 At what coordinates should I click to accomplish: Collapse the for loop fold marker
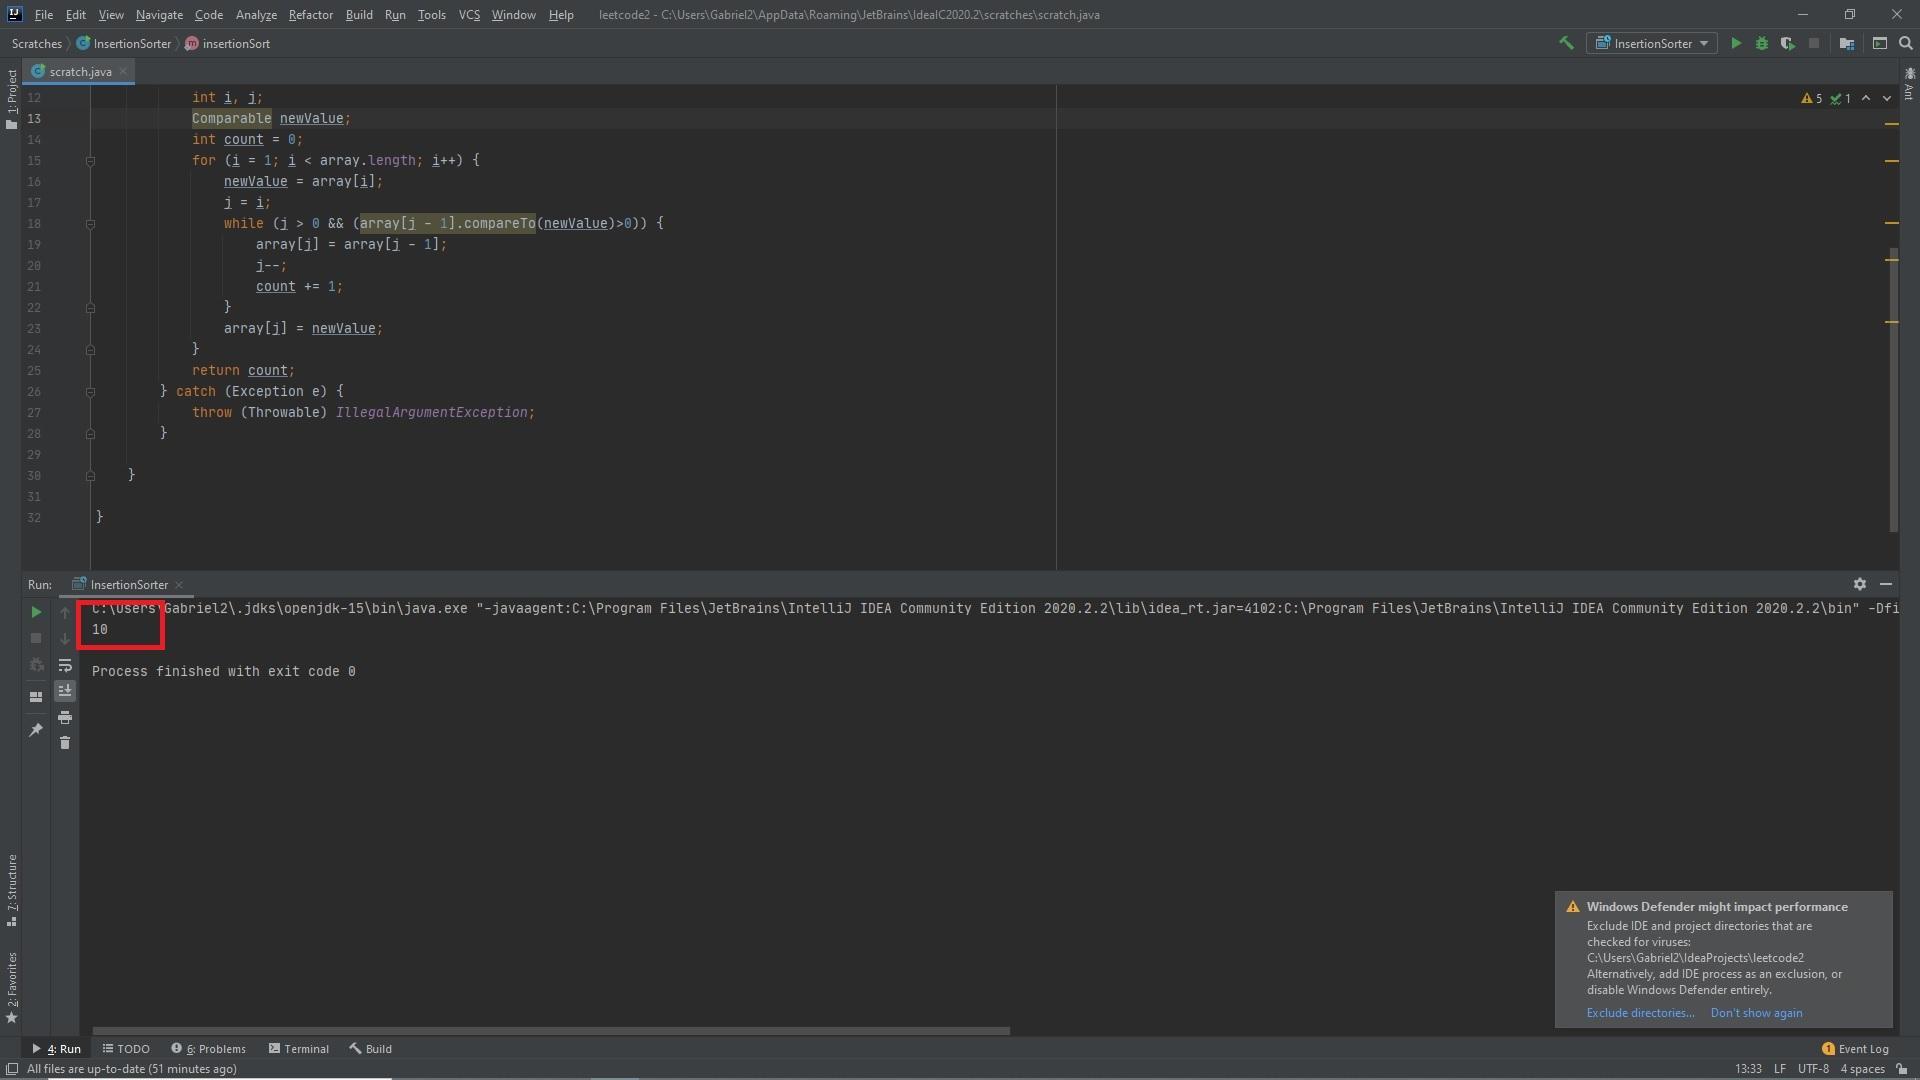tap(90, 161)
